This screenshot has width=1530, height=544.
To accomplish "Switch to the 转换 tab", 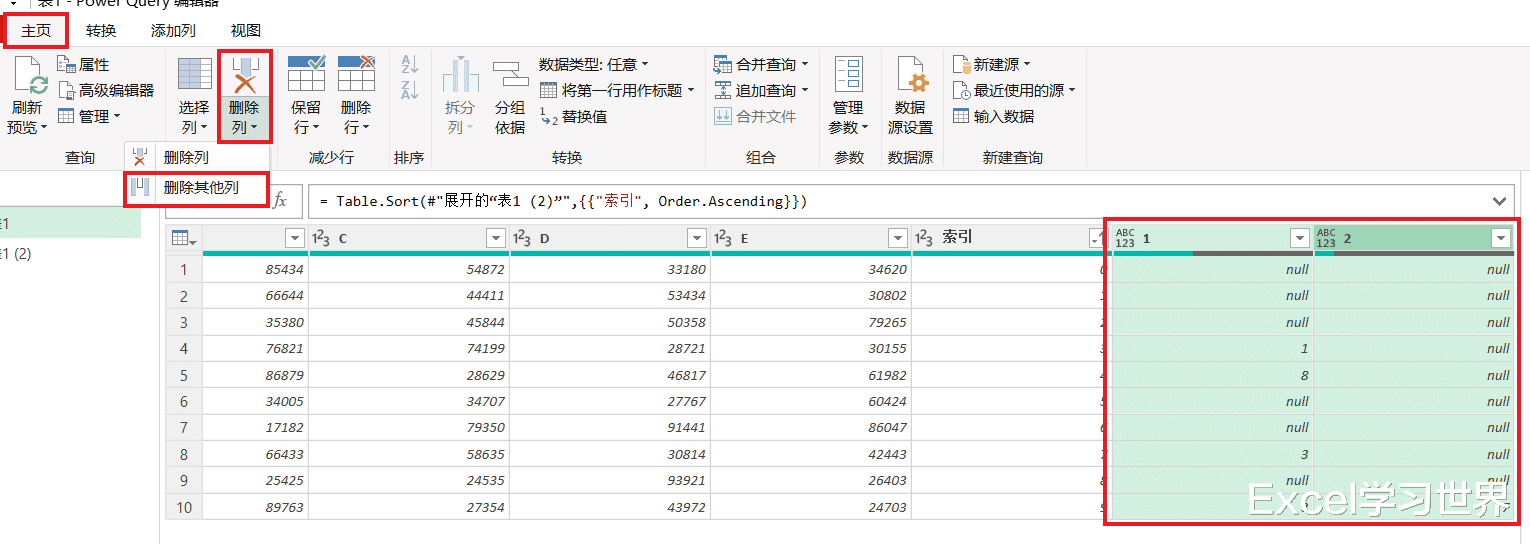I will 101,31.
